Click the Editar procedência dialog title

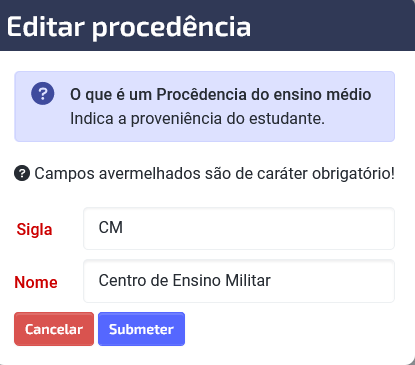click(129, 27)
